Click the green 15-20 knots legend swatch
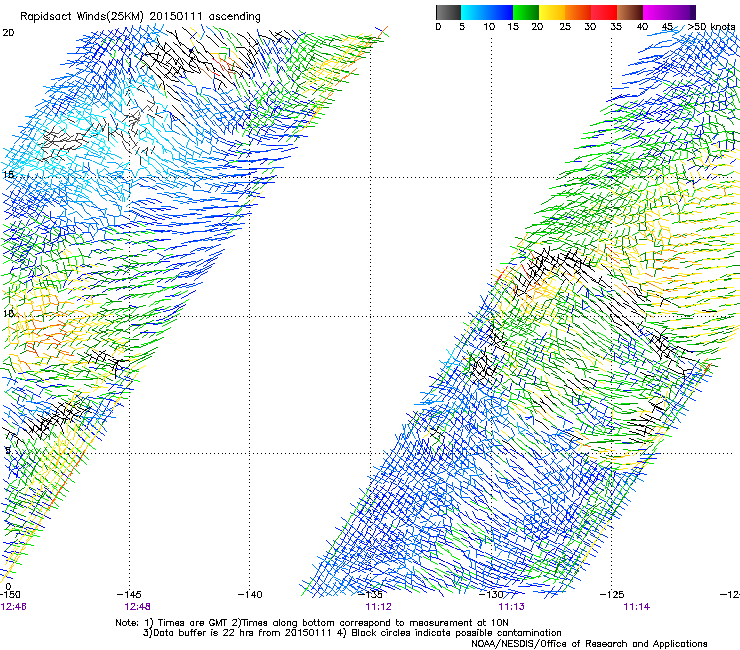The image size is (740, 650). point(526,12)
